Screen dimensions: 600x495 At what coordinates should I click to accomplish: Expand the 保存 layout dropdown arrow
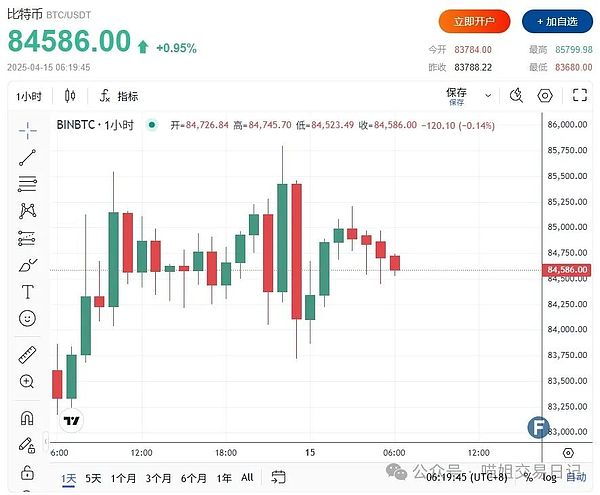pyautogui.click(x=487, y=96)
